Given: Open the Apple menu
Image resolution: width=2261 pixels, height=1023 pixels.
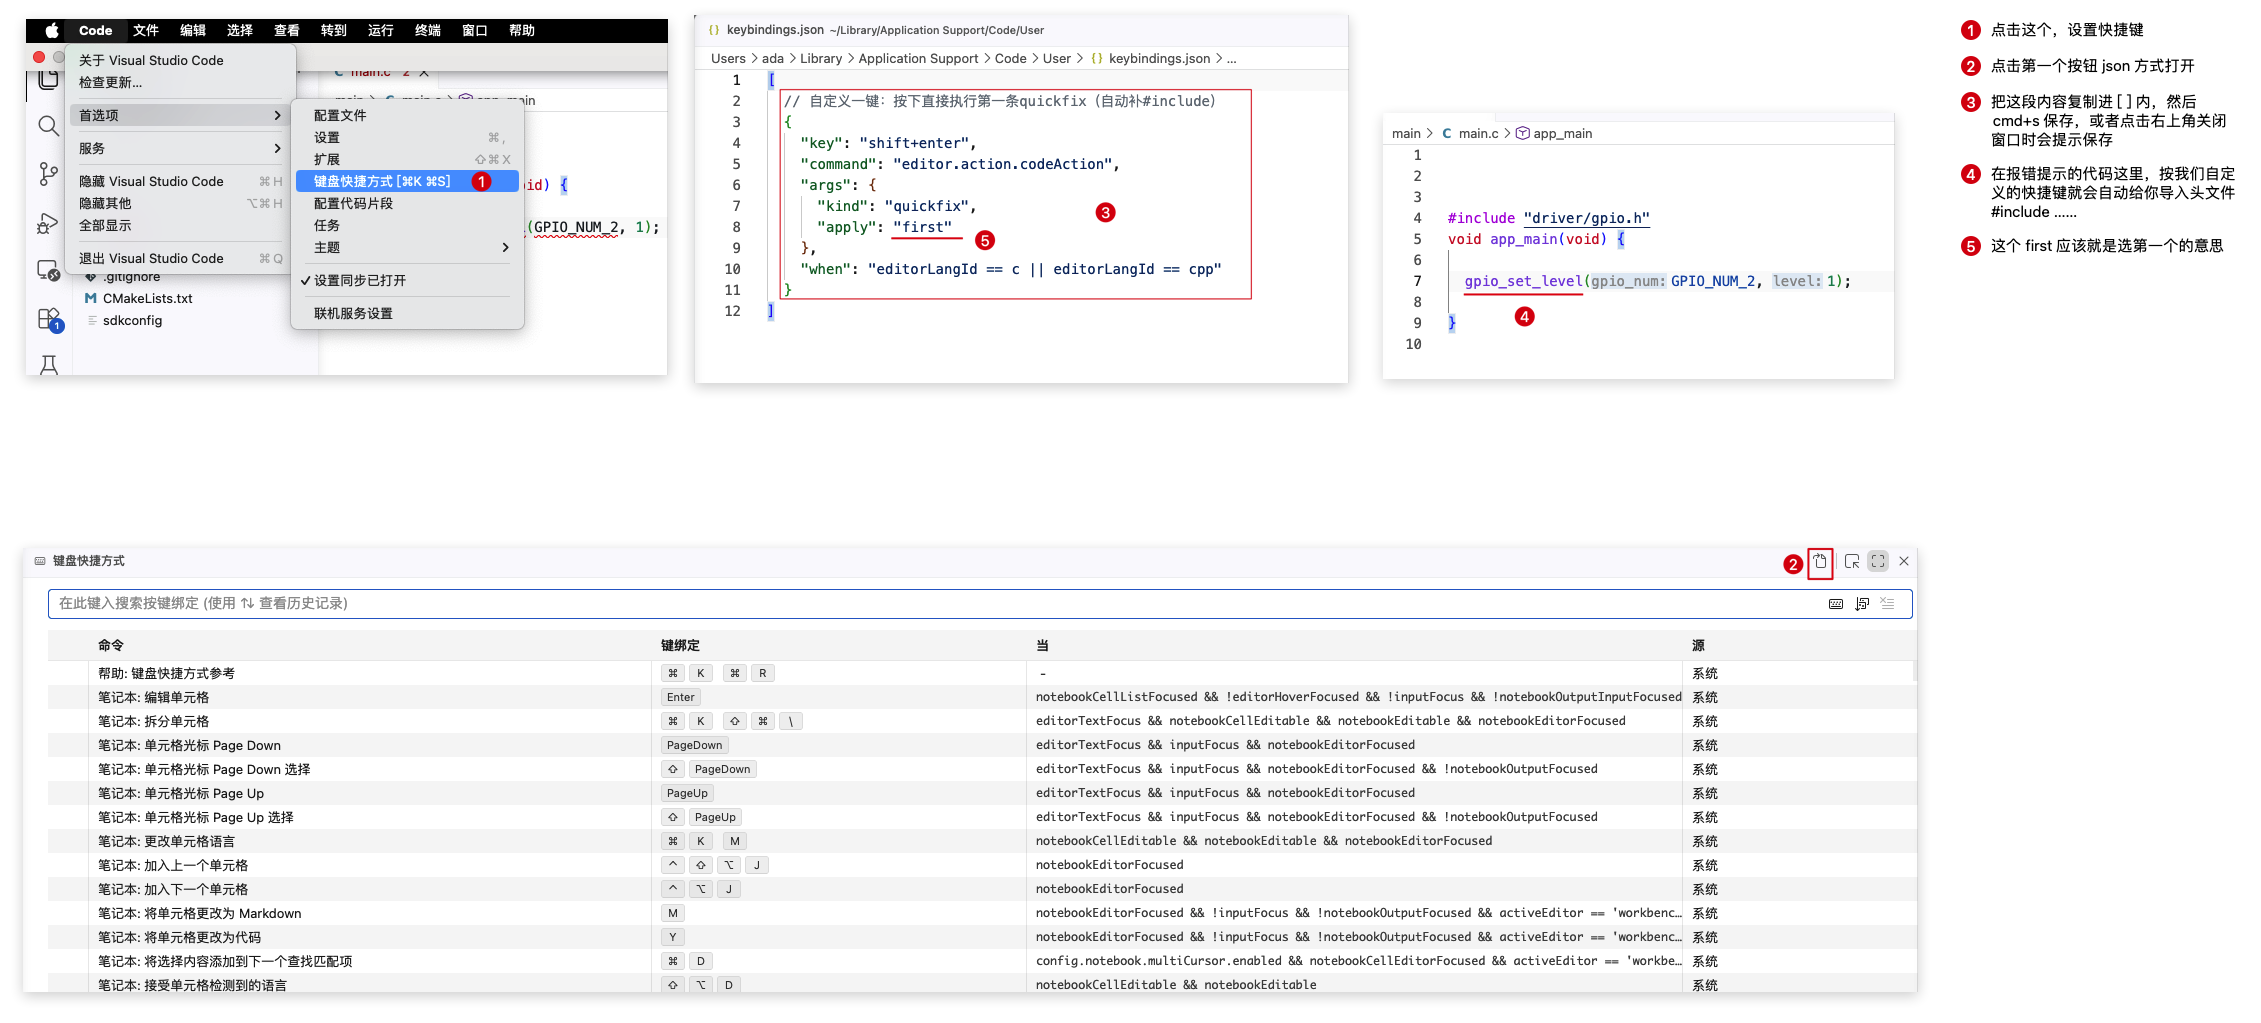Looking at the screenshot, I should click(x=51, y=30).
